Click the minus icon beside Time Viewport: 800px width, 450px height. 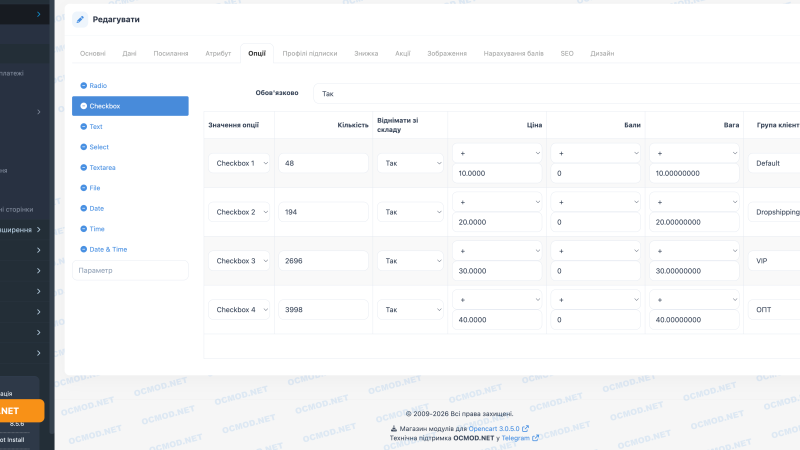(x=84, y=229)
